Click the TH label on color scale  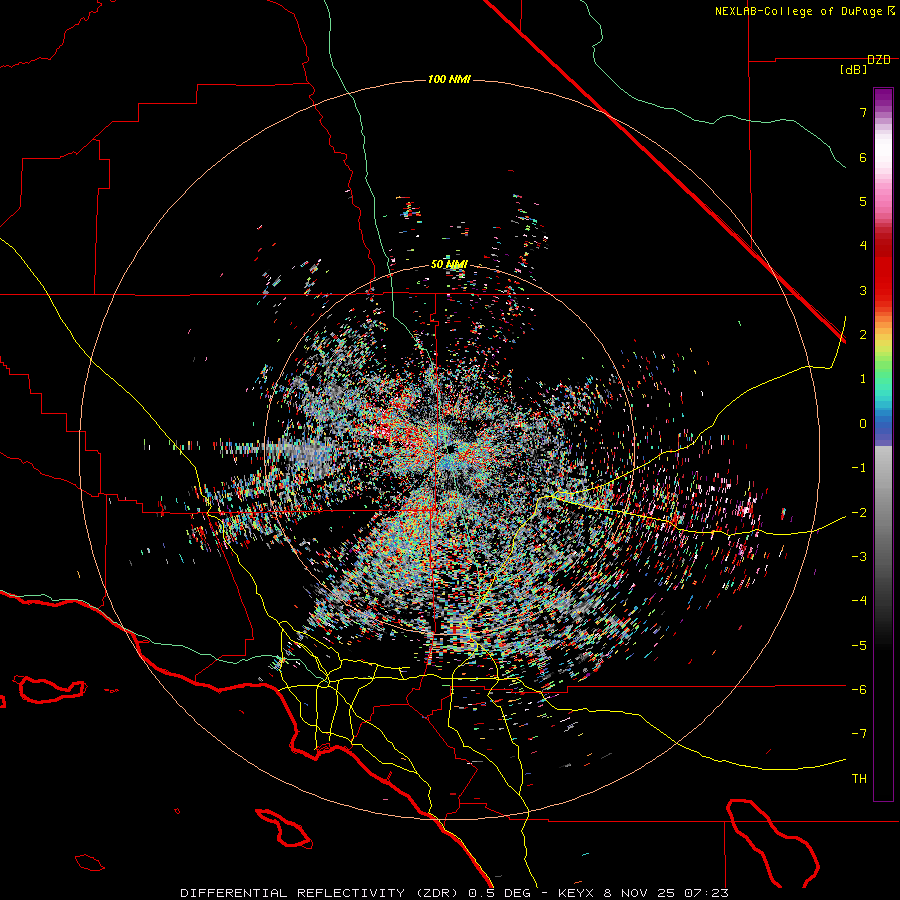tap(859, 779)
